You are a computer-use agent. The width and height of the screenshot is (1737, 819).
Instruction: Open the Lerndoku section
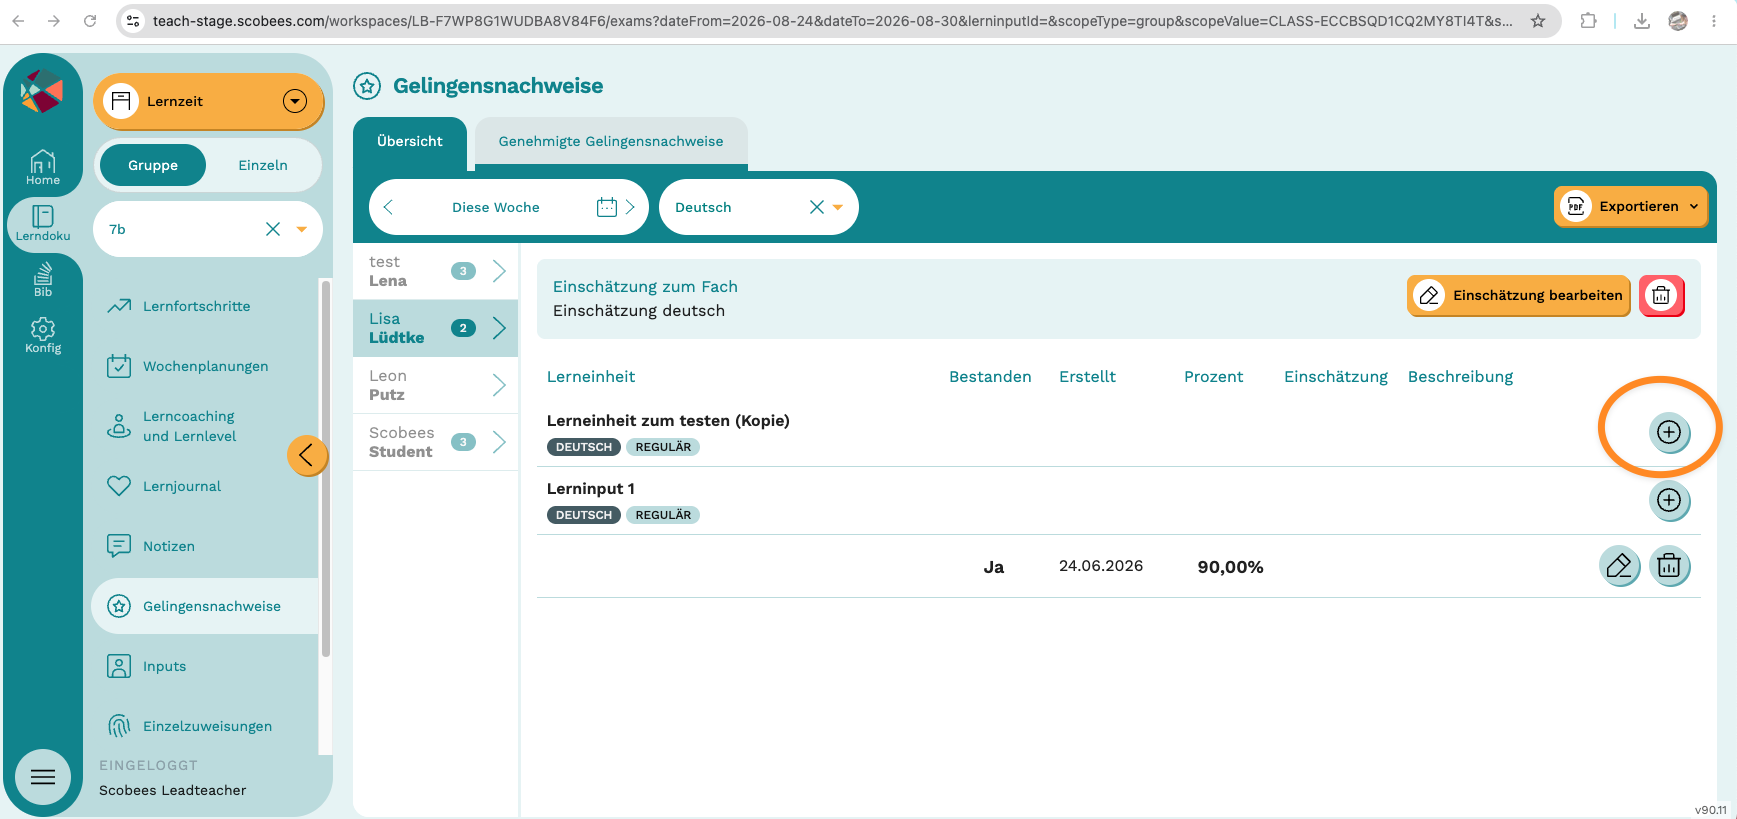click(43, 223)
